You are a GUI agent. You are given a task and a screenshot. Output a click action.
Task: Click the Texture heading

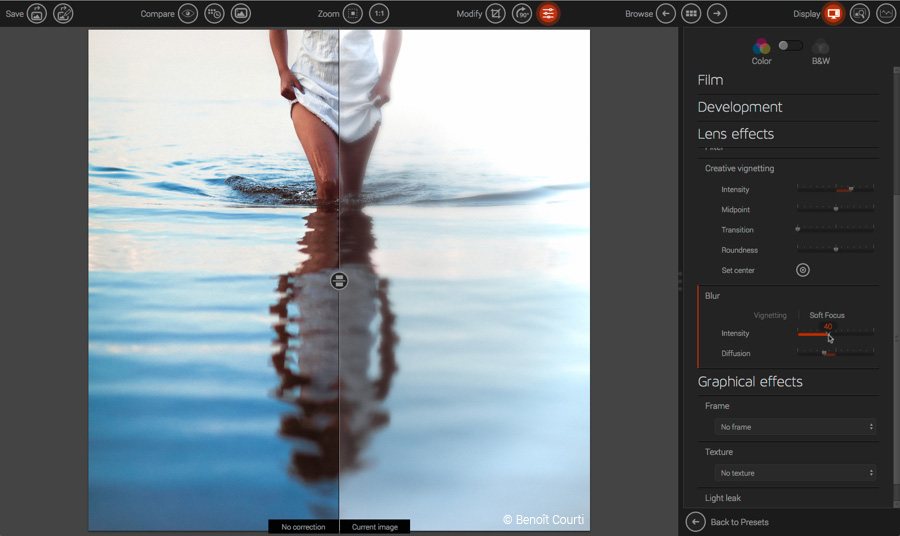719,452
